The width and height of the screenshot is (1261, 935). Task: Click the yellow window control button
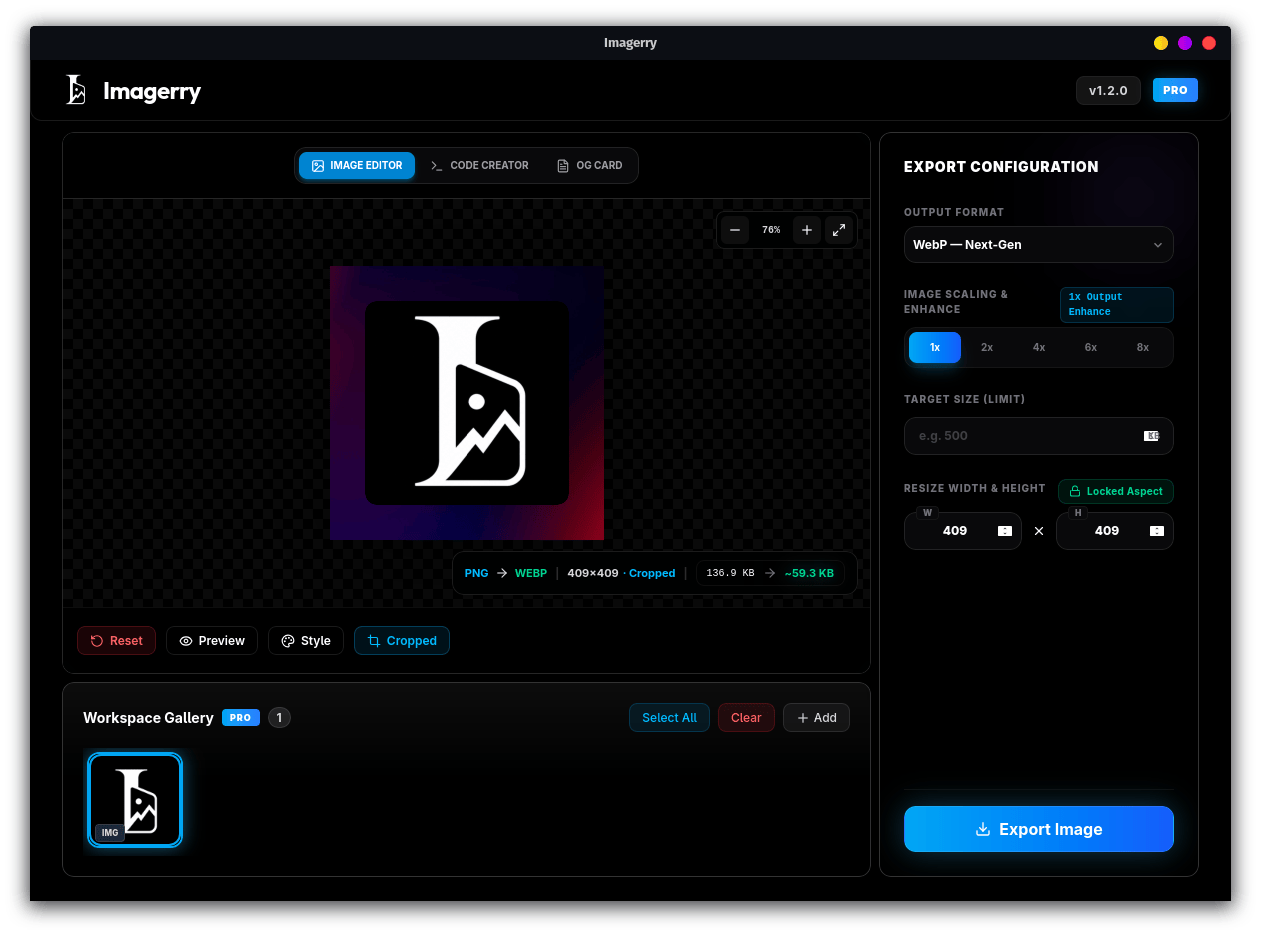point(1161,43)
